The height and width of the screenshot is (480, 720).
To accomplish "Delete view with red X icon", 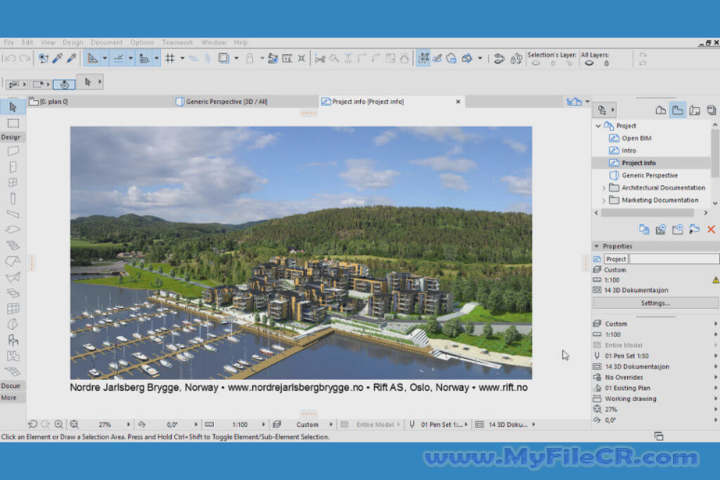I will click(x=711, y=229).
